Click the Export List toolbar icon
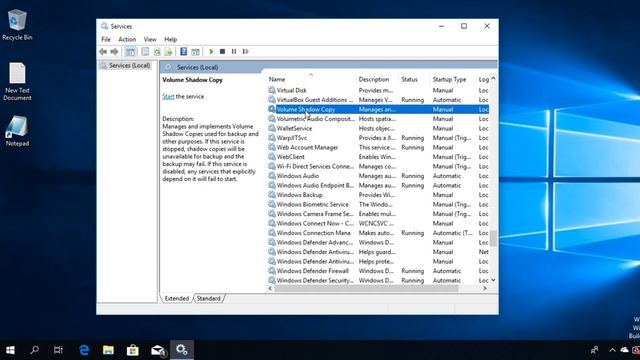Image resolution: width=640 pixels, height=360 pixels. pos(168,51)
